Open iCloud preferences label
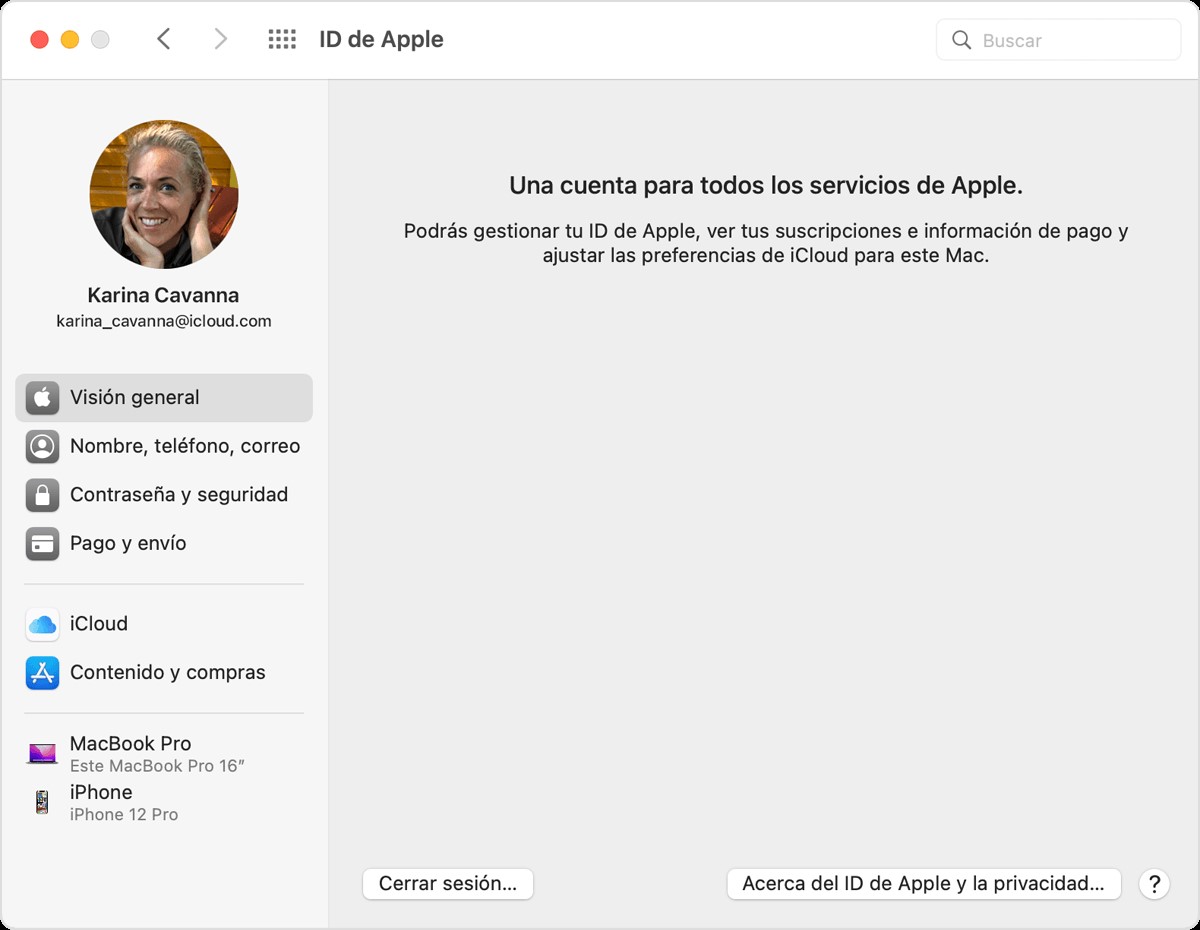The height and width of the screenshot is (930, 1200). [99, 623]
